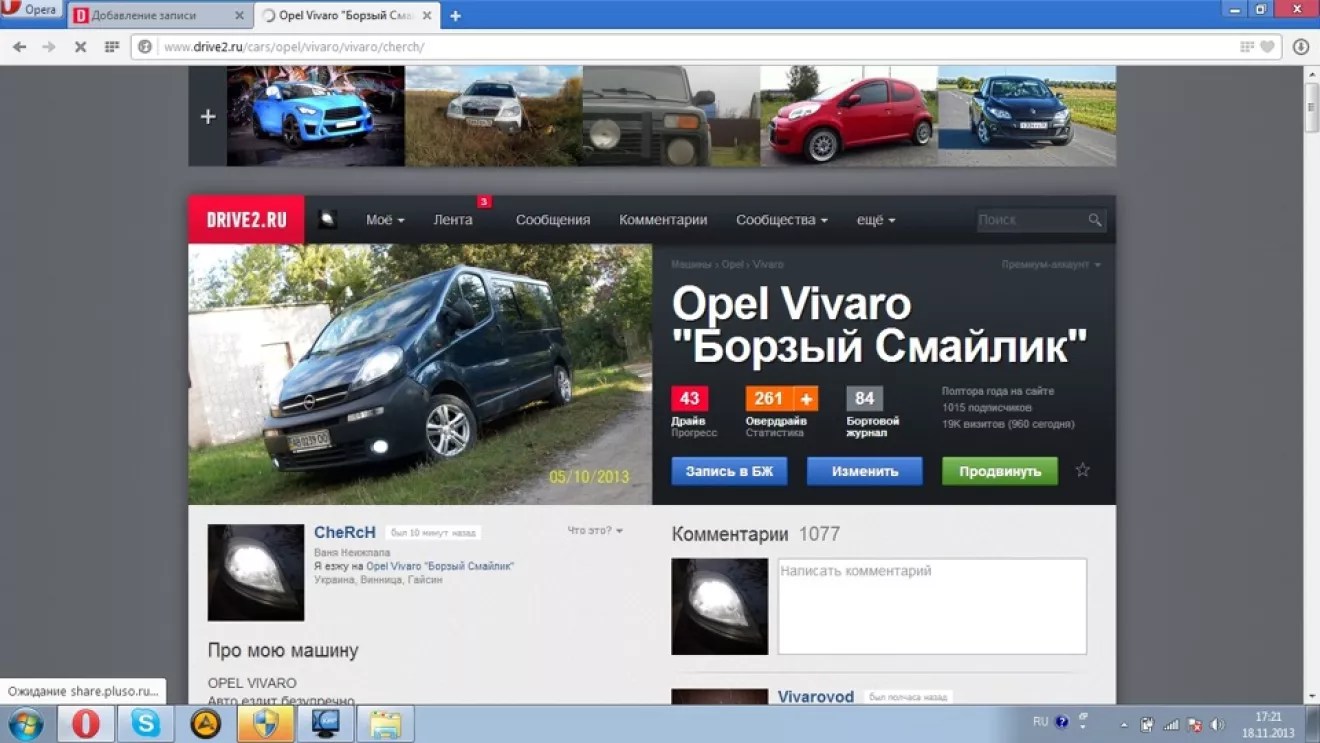This screenshot has width=1320, height=743.
Task: Click the 'Изменить' button
Action: [865, 471]
